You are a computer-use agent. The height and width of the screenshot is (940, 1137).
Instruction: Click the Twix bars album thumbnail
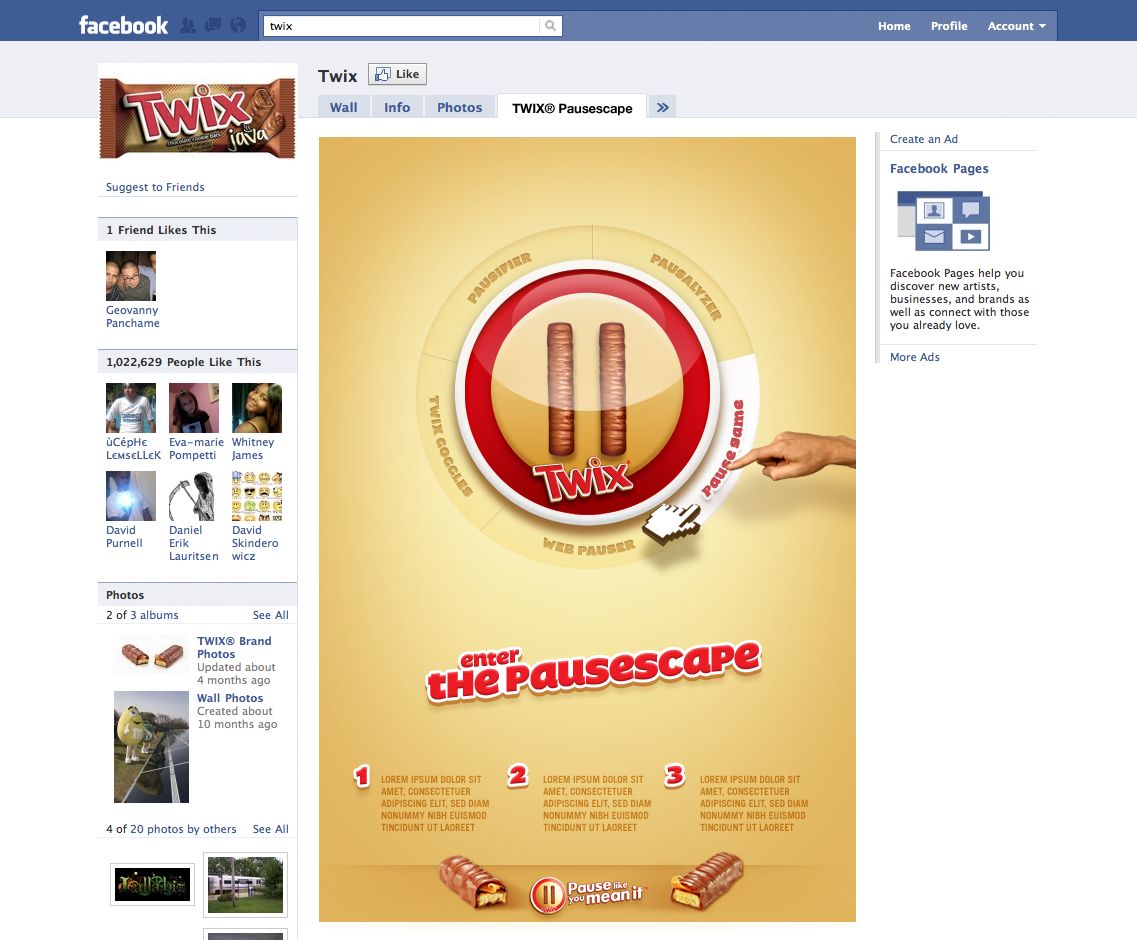coord(152,656)
